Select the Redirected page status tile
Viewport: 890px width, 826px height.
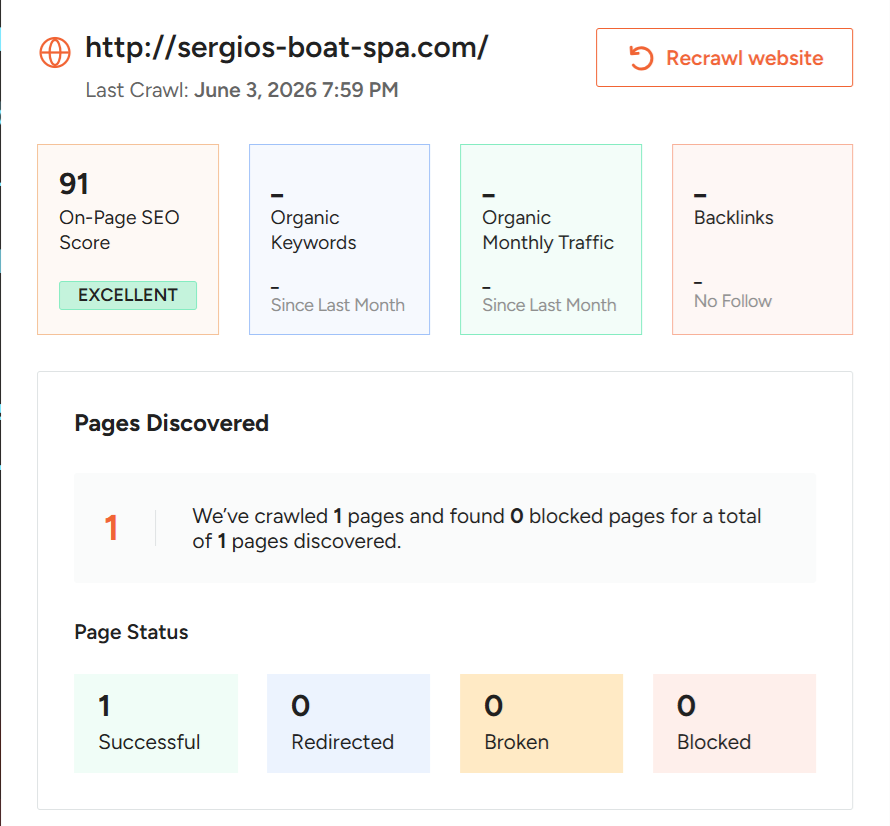(x=349, y=723)
